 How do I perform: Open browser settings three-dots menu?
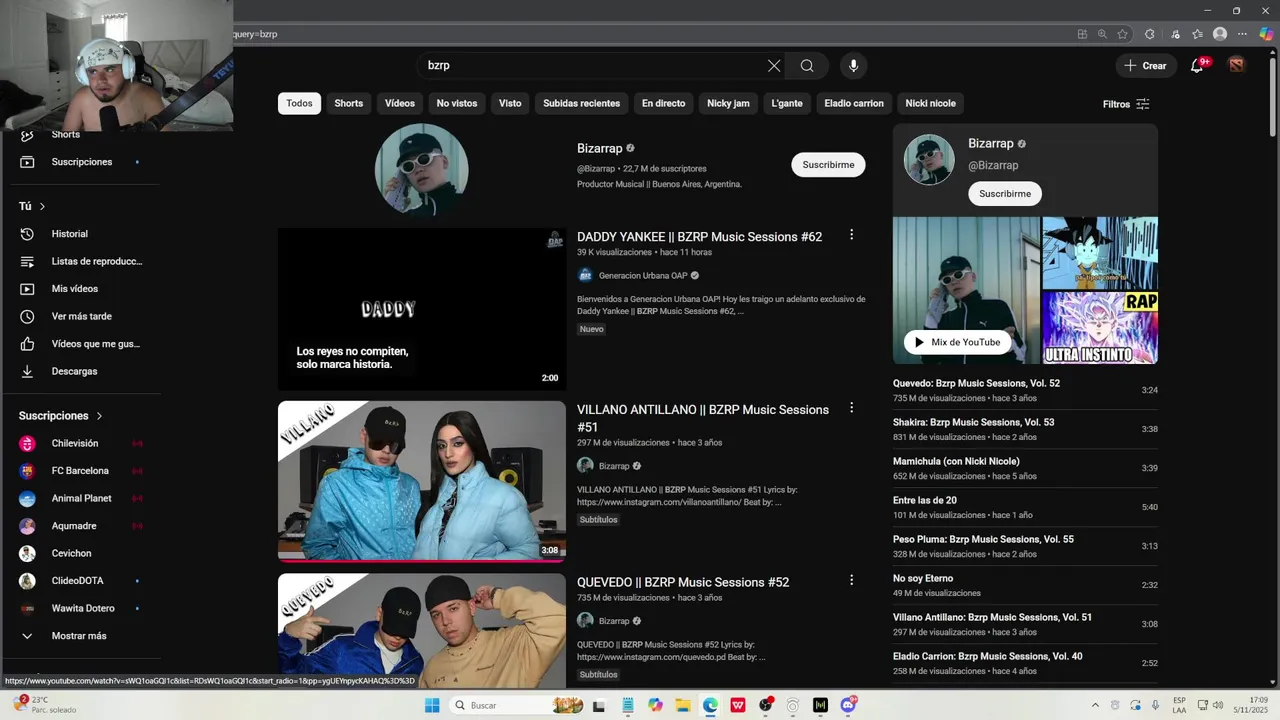tap(1242, 34)
